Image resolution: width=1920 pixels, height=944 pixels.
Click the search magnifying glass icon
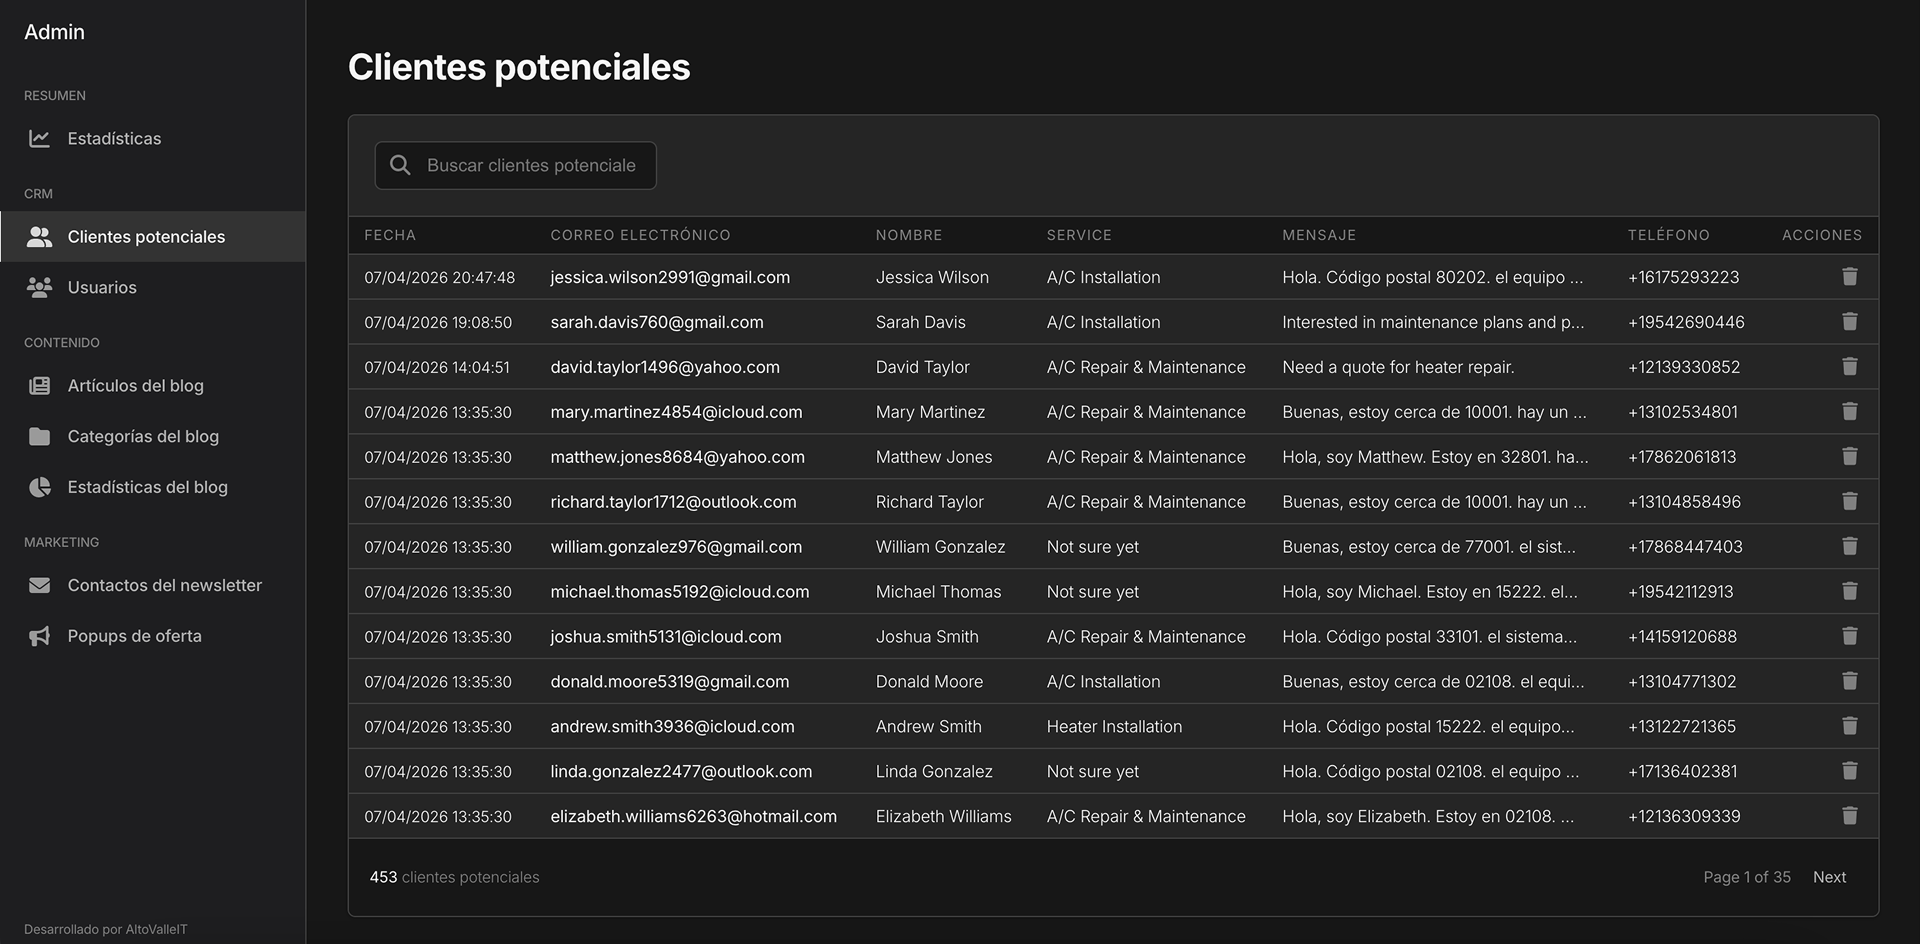(400, 165)
